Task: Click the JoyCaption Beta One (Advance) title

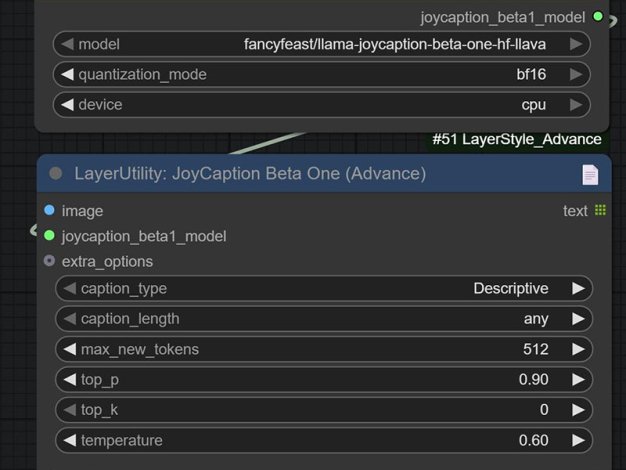Action: coord(250,174)
